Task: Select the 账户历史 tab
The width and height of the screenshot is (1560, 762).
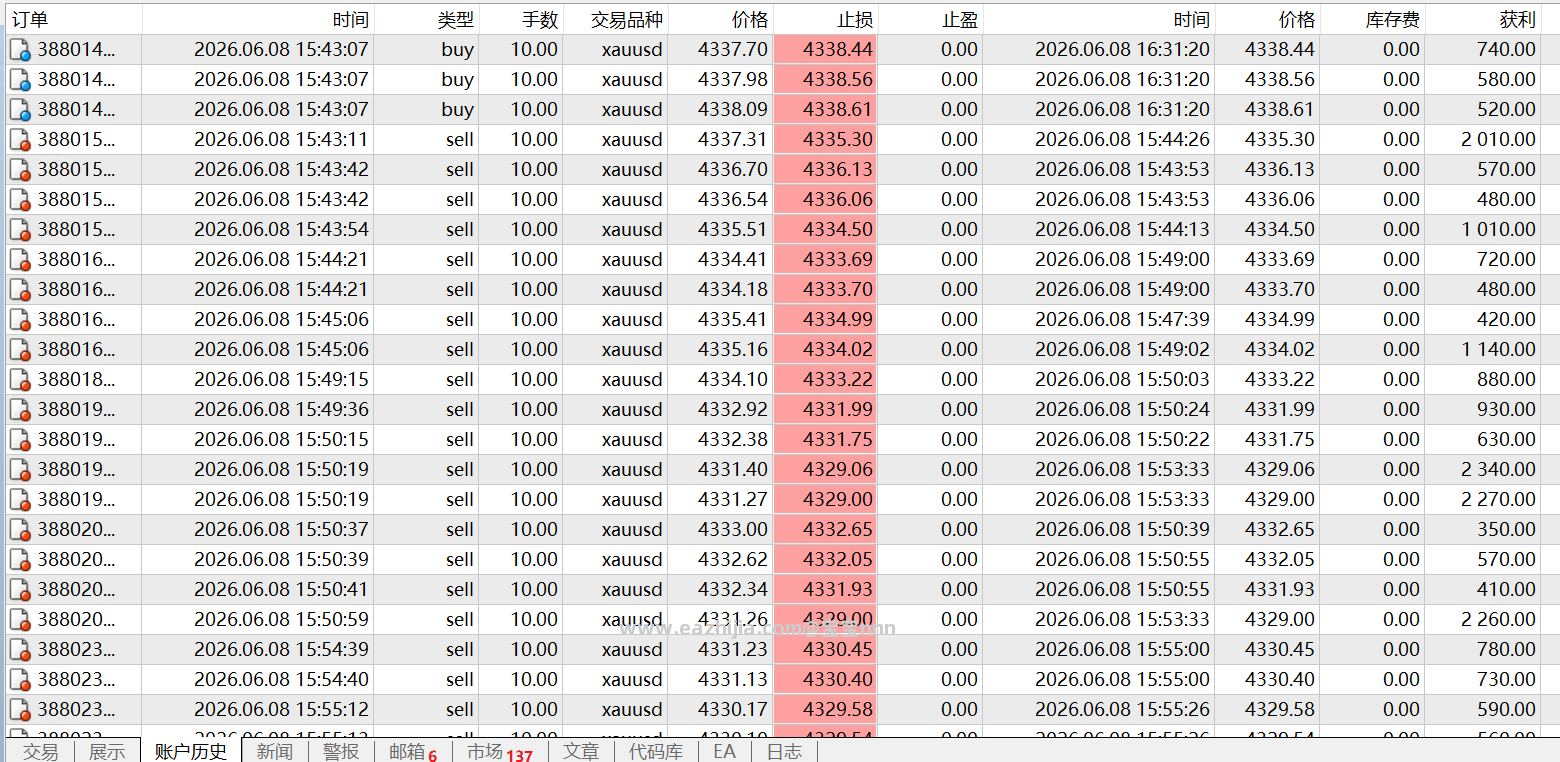Action: pyautogui.click(x=191, y=751)
